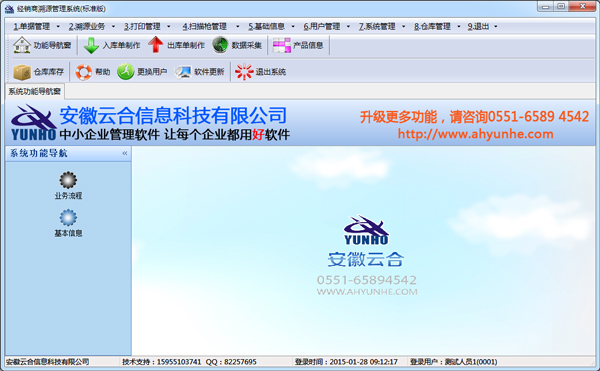The image size is (600, 371).
Task: Click 登录时间 entry in status bar
Action: [x=346, y=362]
